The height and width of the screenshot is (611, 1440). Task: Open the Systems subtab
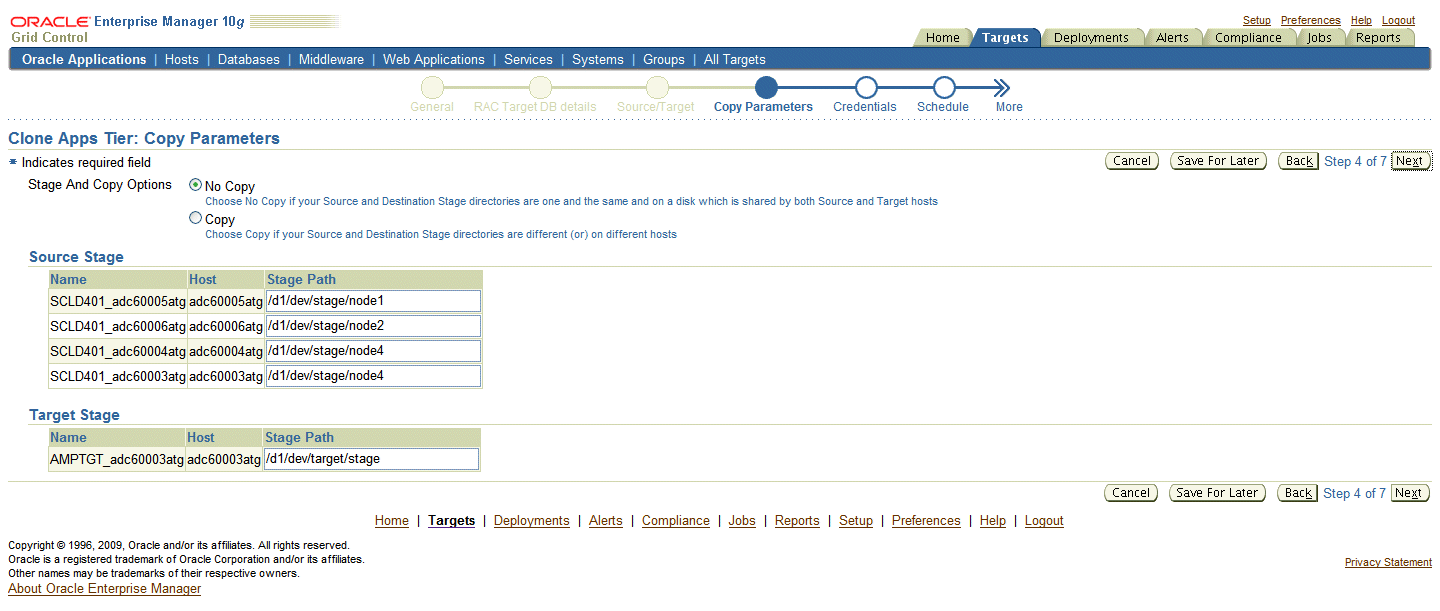(x=598, y=59)
